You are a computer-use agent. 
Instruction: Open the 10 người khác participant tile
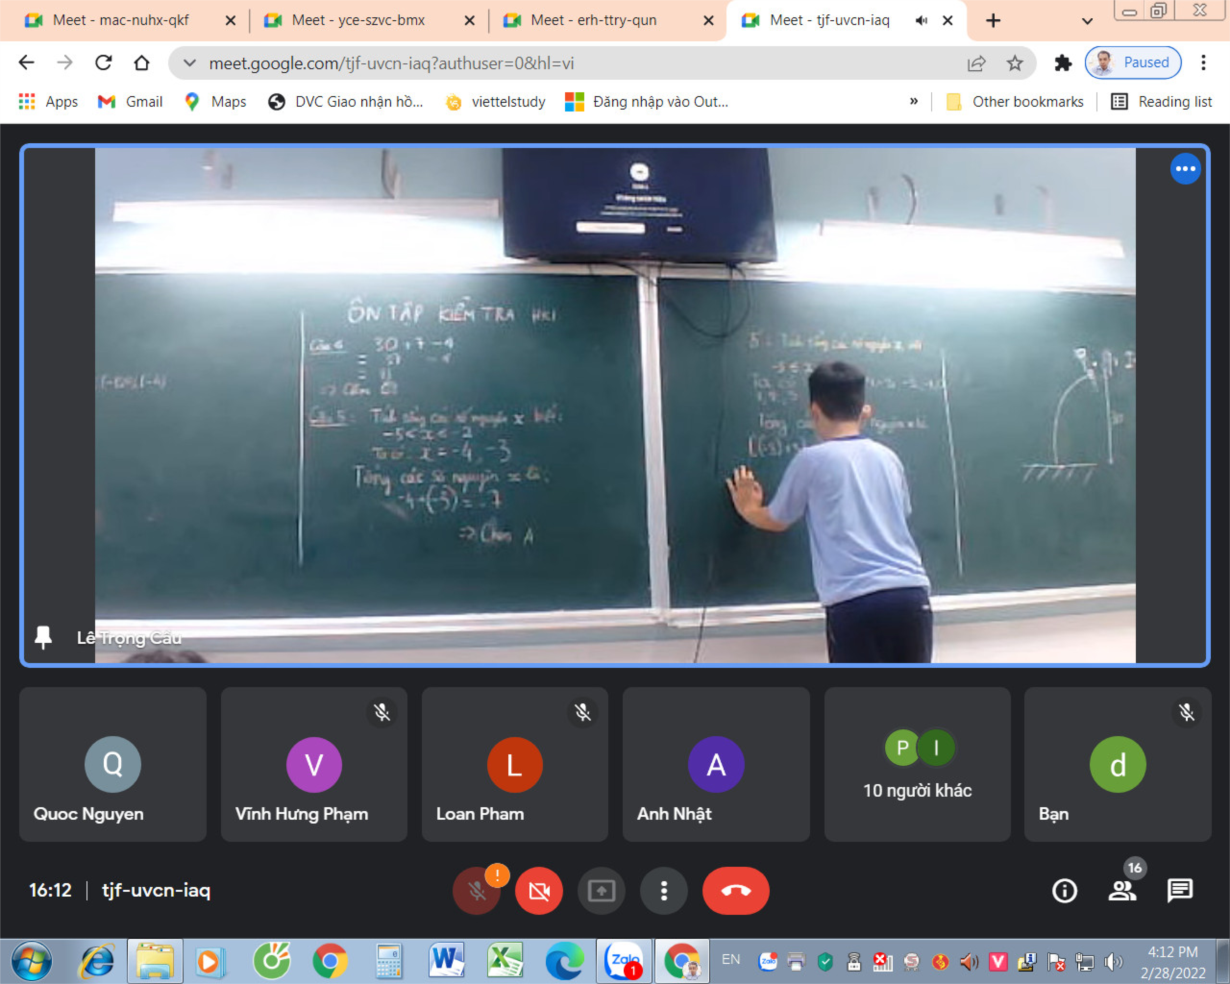[917, 765]
